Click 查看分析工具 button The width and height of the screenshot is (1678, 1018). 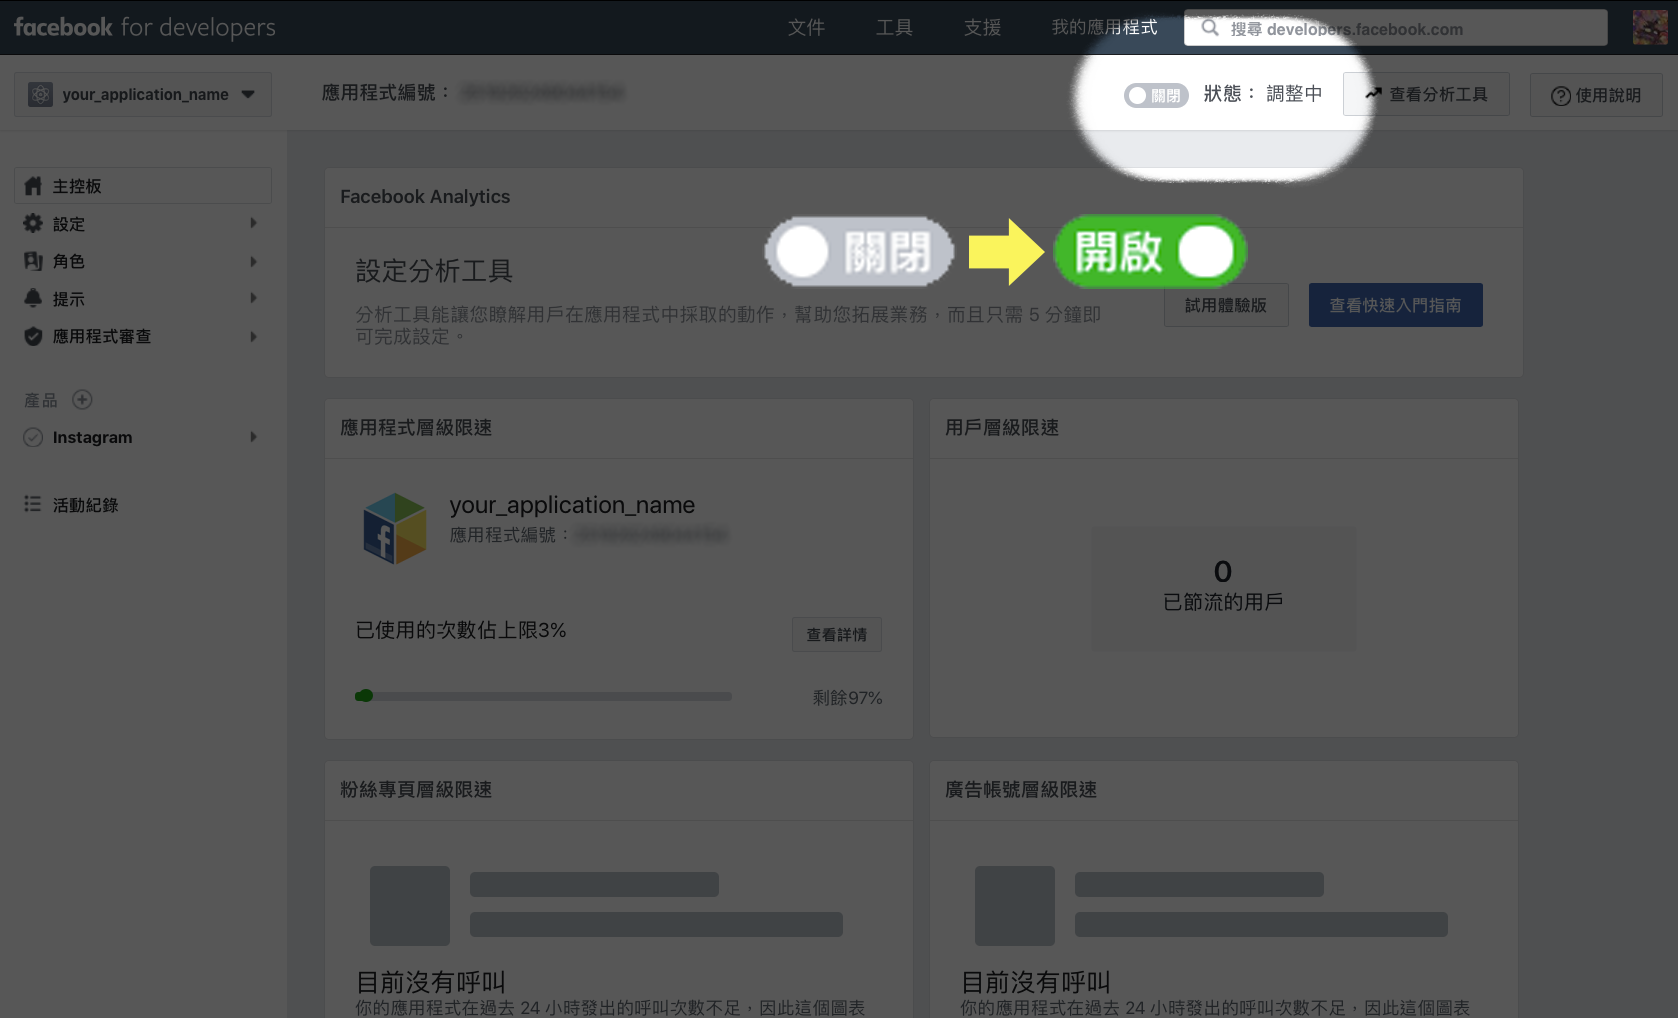pos(1426,94)
